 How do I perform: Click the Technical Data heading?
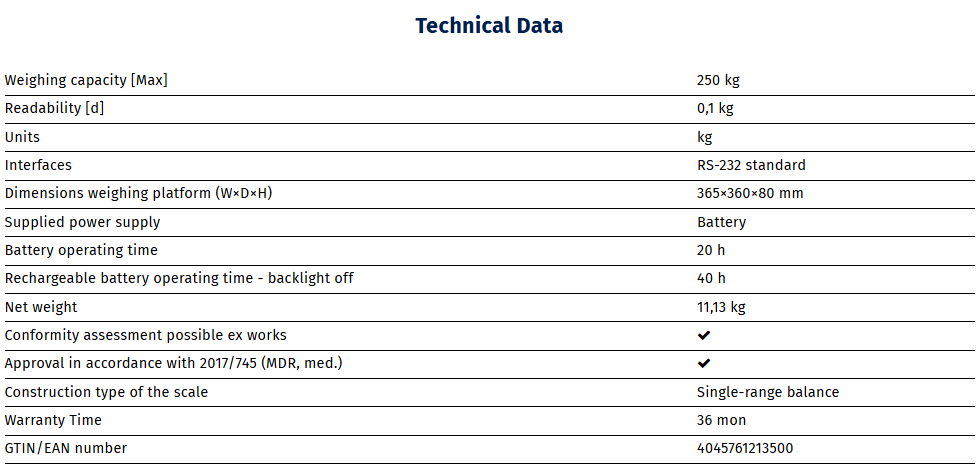pyautogui.click(x=489, y=26)
